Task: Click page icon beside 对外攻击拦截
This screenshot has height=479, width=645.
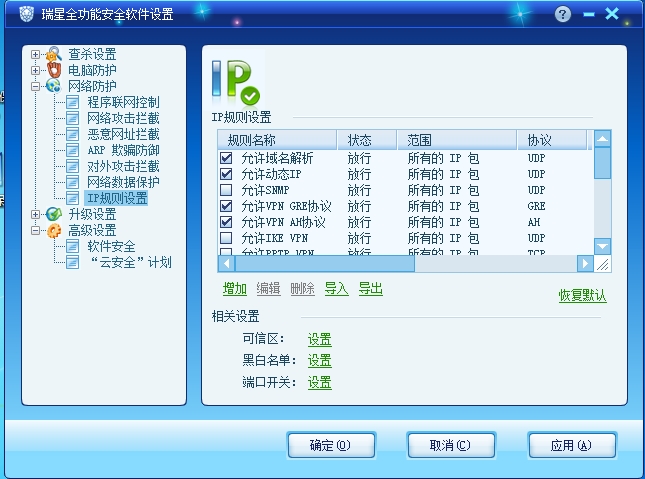Action: pos(72,166)
